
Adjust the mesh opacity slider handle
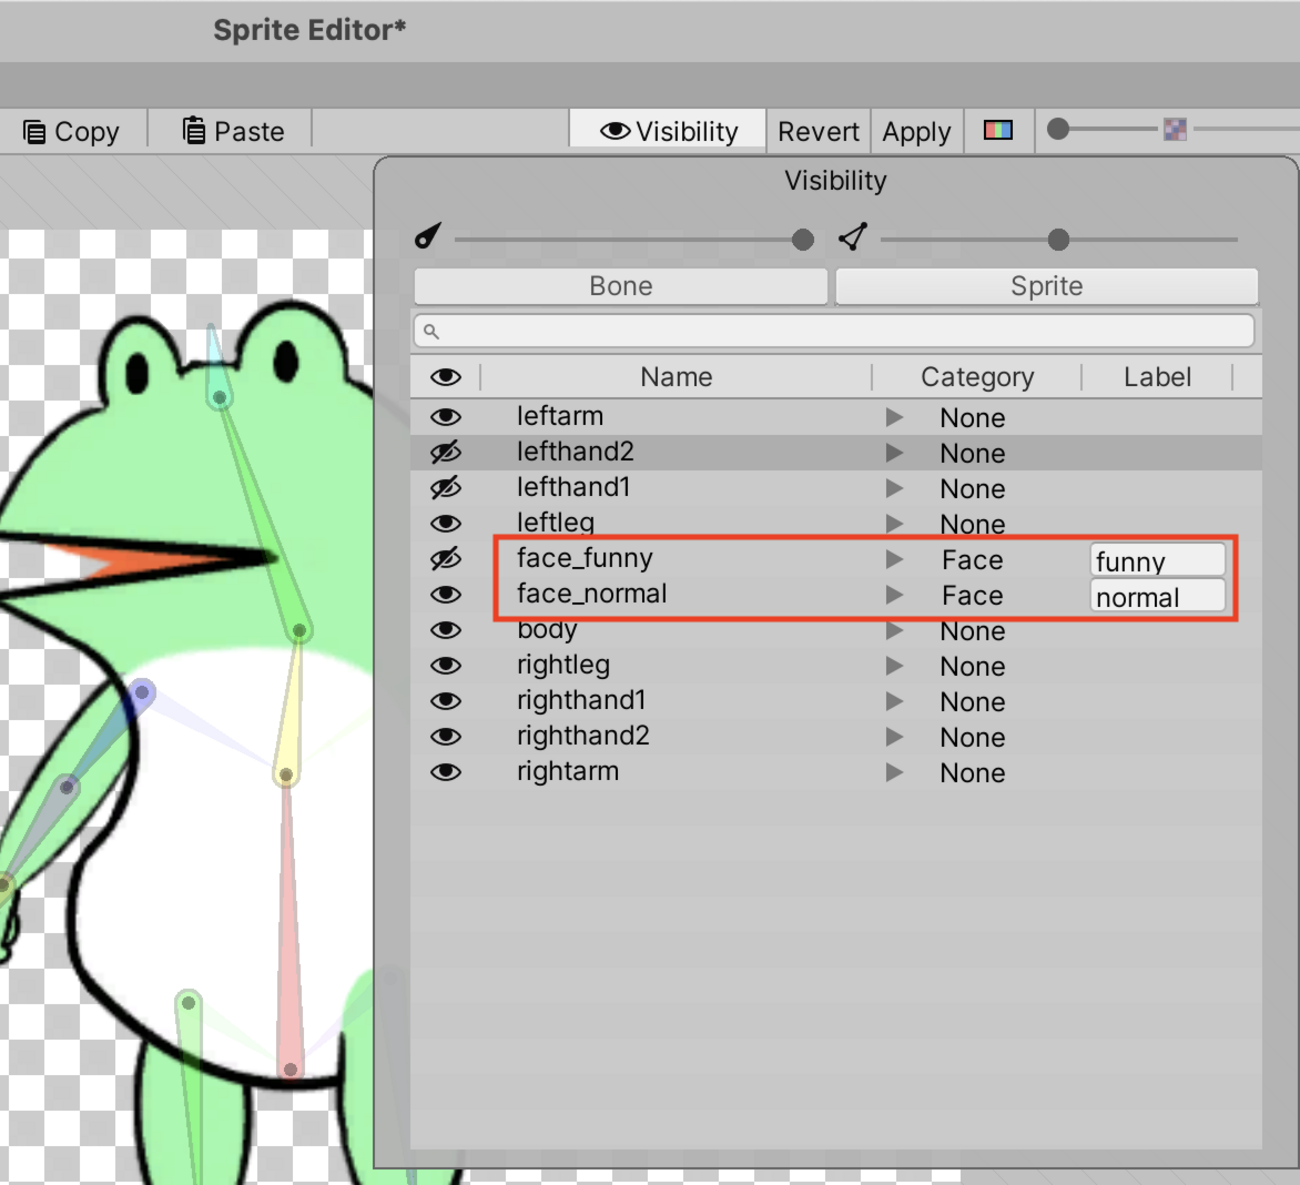point(1058,240)
